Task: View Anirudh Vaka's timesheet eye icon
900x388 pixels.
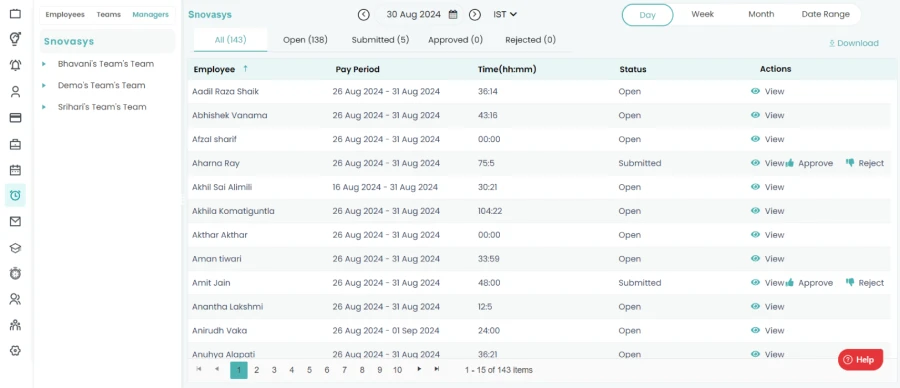Action: [755, 331]
